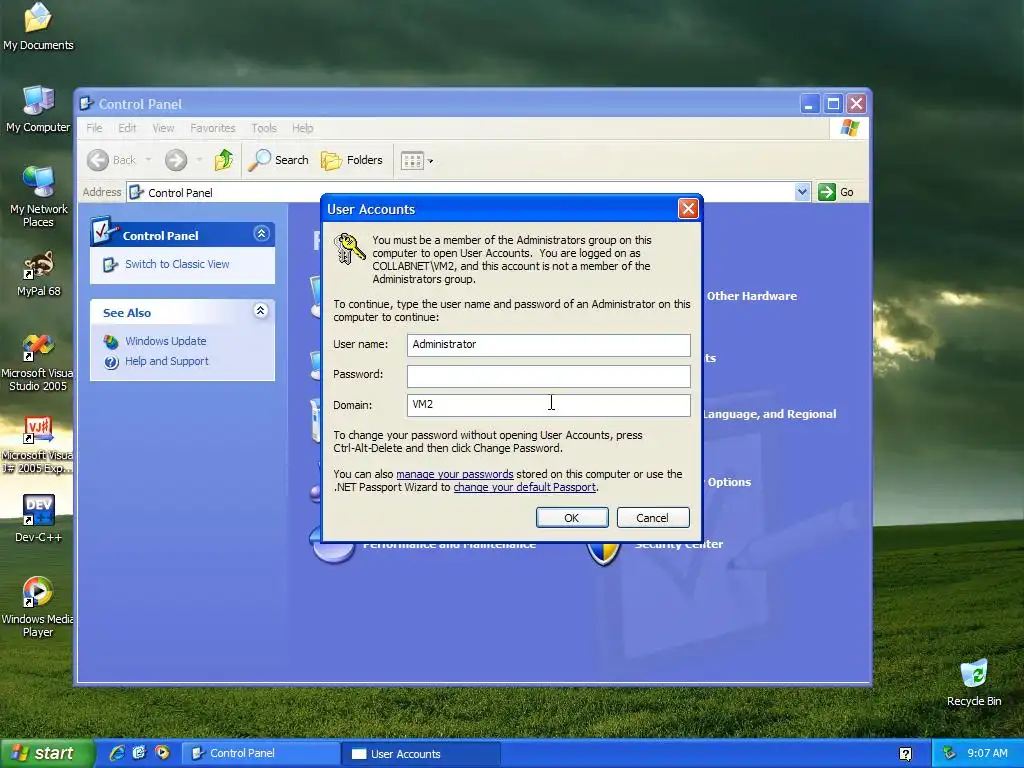This screenshot has width=1024, height=768.
Task: Launch Windows Media Player desktop shortcut
Action: 38,607
